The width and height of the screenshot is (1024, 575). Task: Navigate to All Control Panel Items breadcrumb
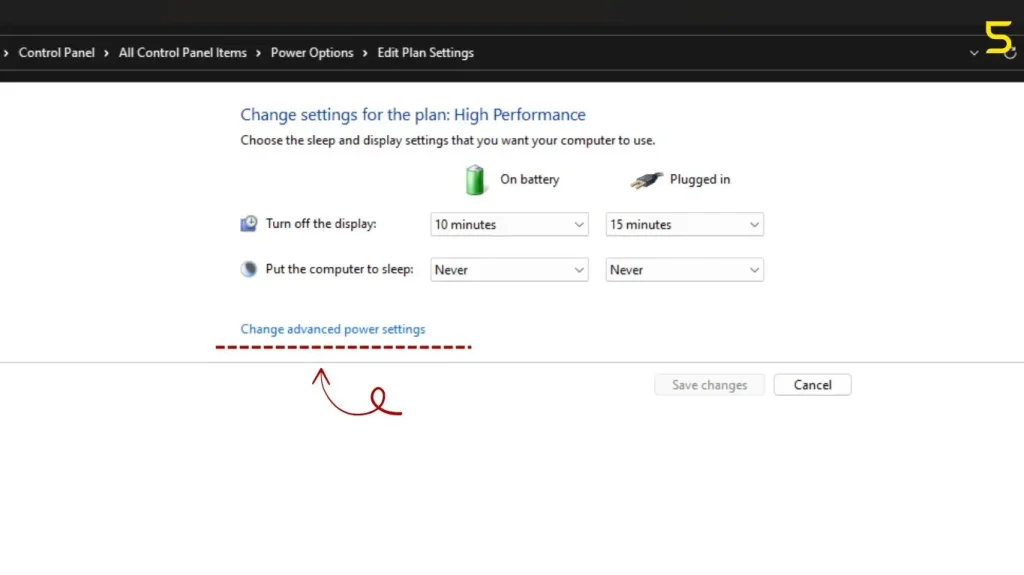(x=182, y=53)
